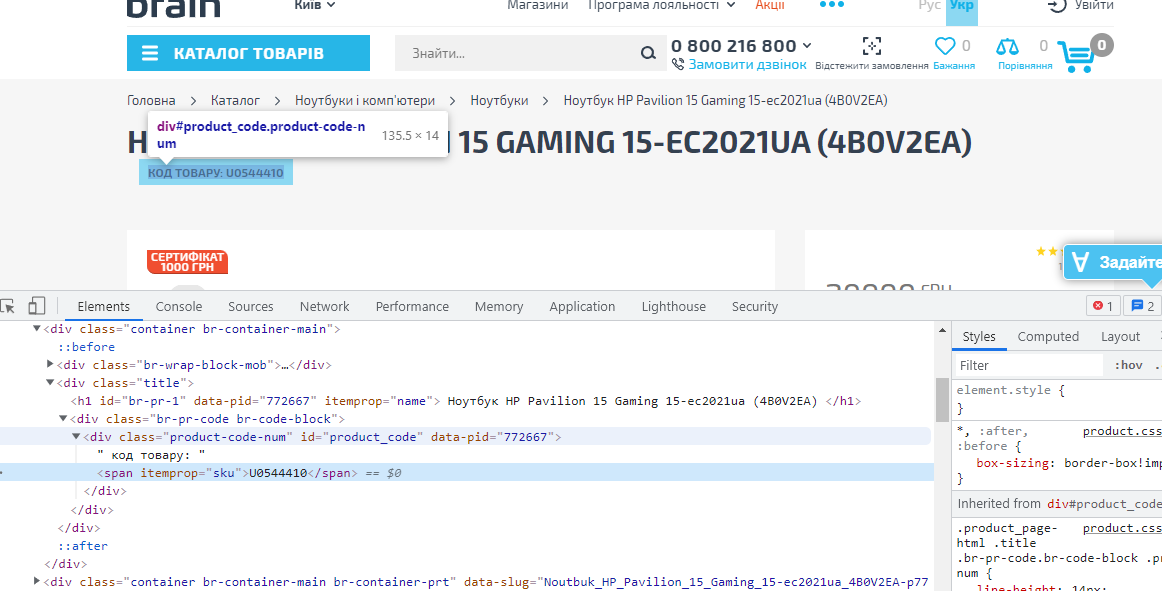Image resolution: width=1162 pixels, height=591 pixels.
Task: Open the Київ city dropdown
Action: [x=315, y=5]
